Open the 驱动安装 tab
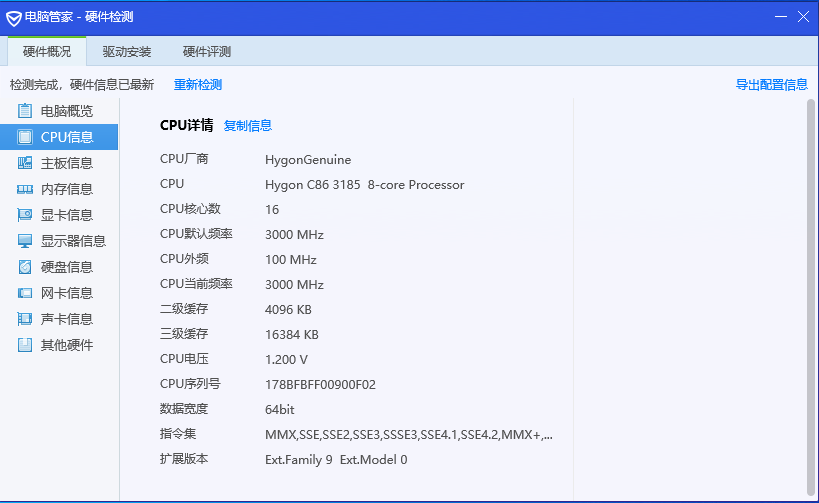The image size is (819, 503). (x=126, y=52)
